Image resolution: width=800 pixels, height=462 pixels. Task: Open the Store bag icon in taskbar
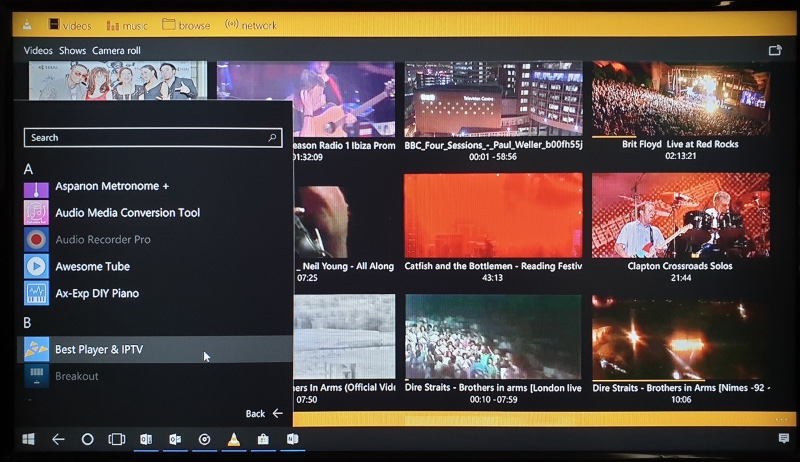[x=263, y=439]
